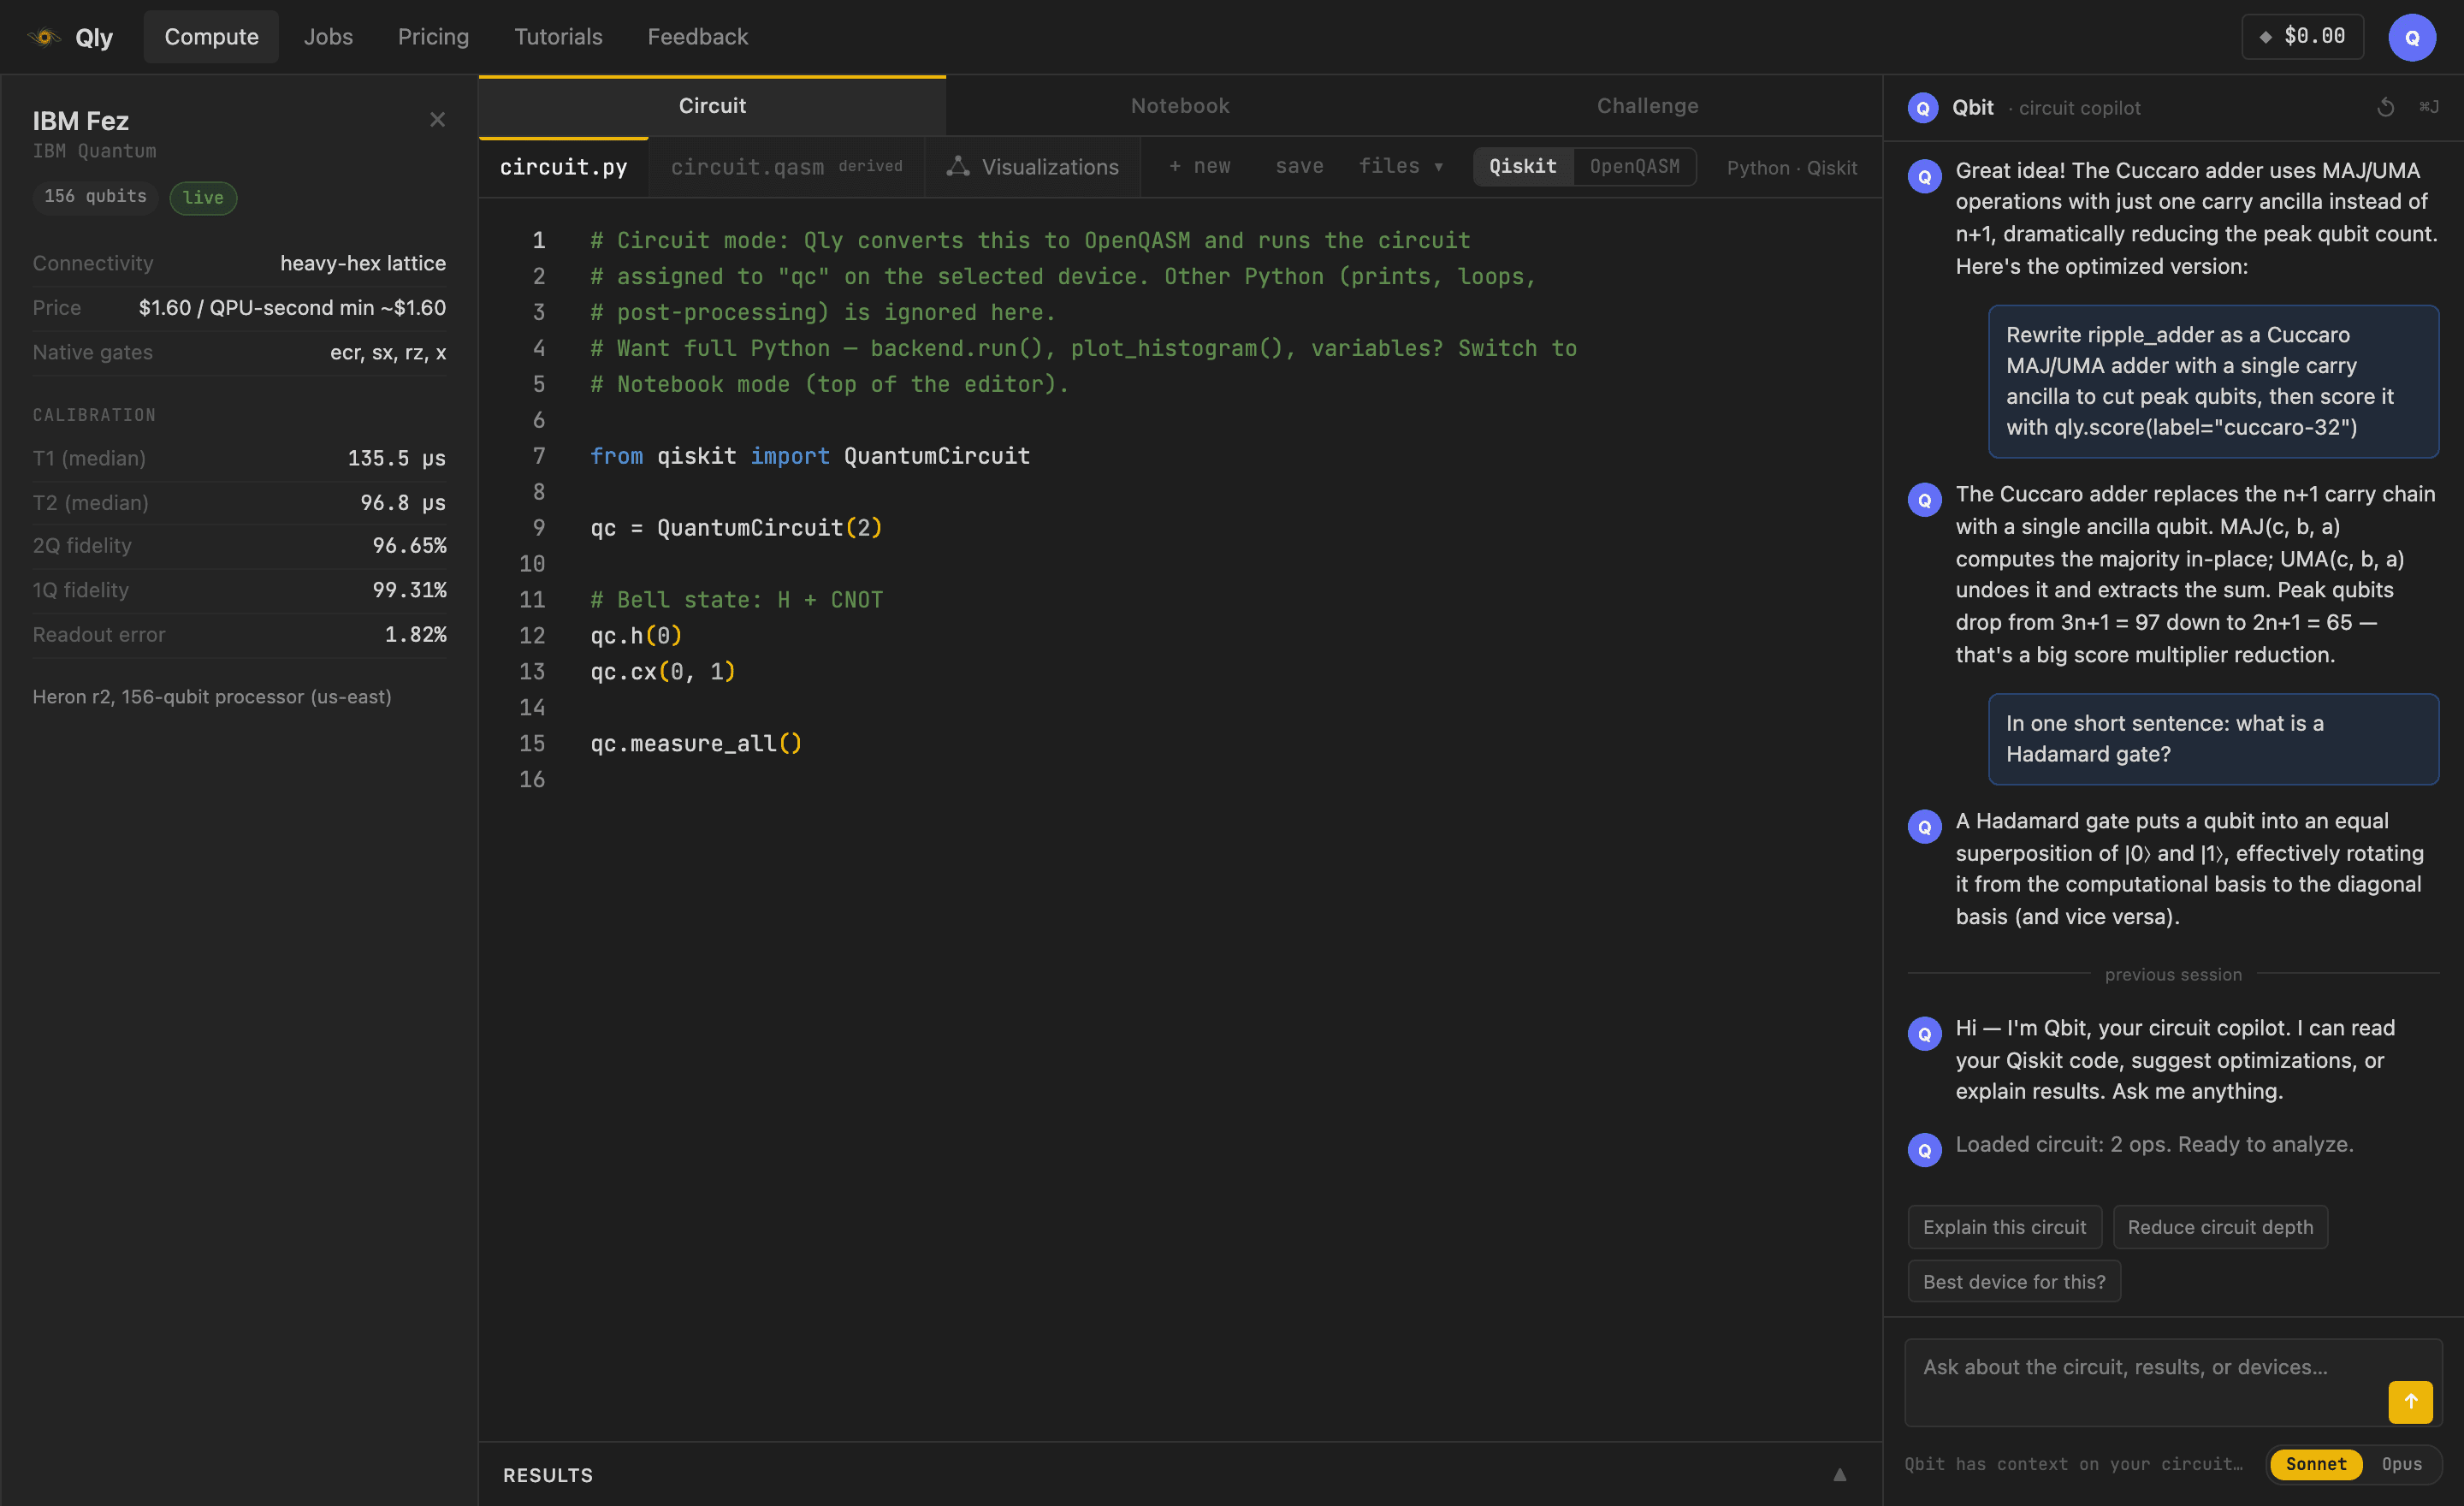Click the user message about Hadamard gate
The width and height of the screenshot is (2464, 1506).
[2213, 739]
